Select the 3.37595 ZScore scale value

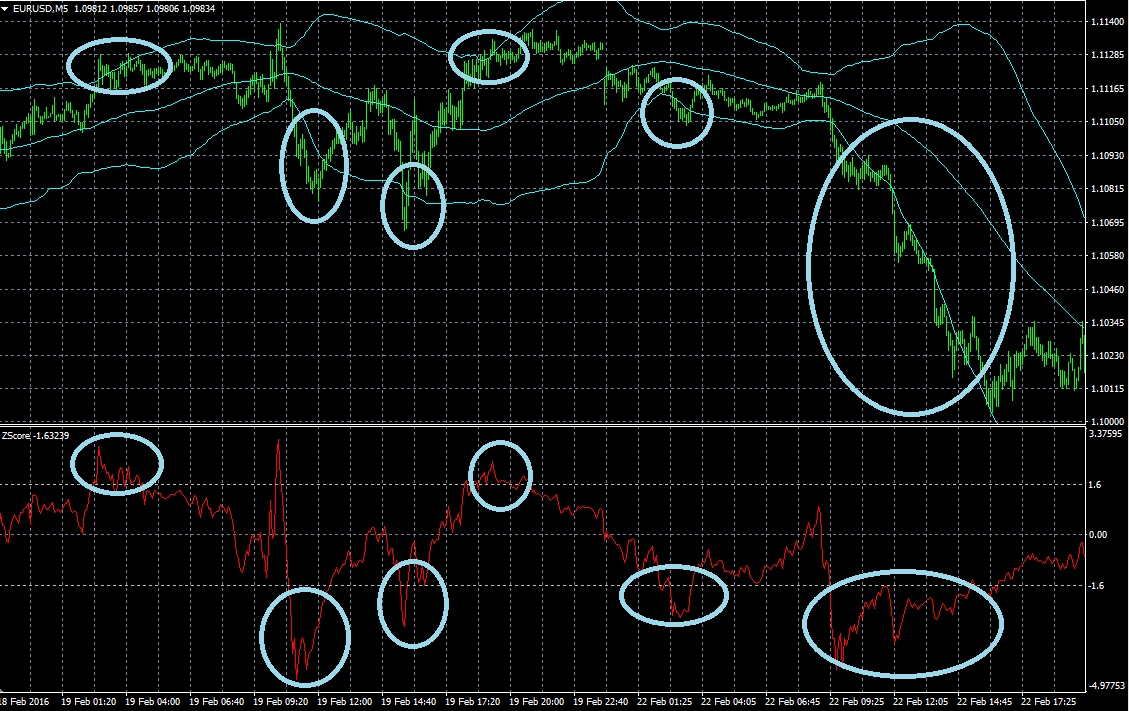point(1105,435)
